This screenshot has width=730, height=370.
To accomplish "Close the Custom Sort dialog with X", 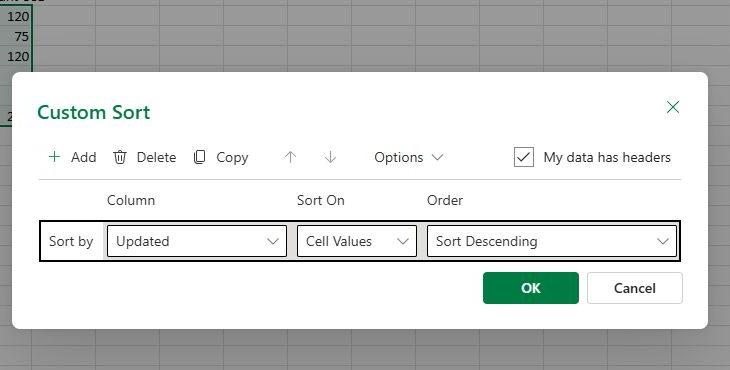I will click(x=673, y=107).
